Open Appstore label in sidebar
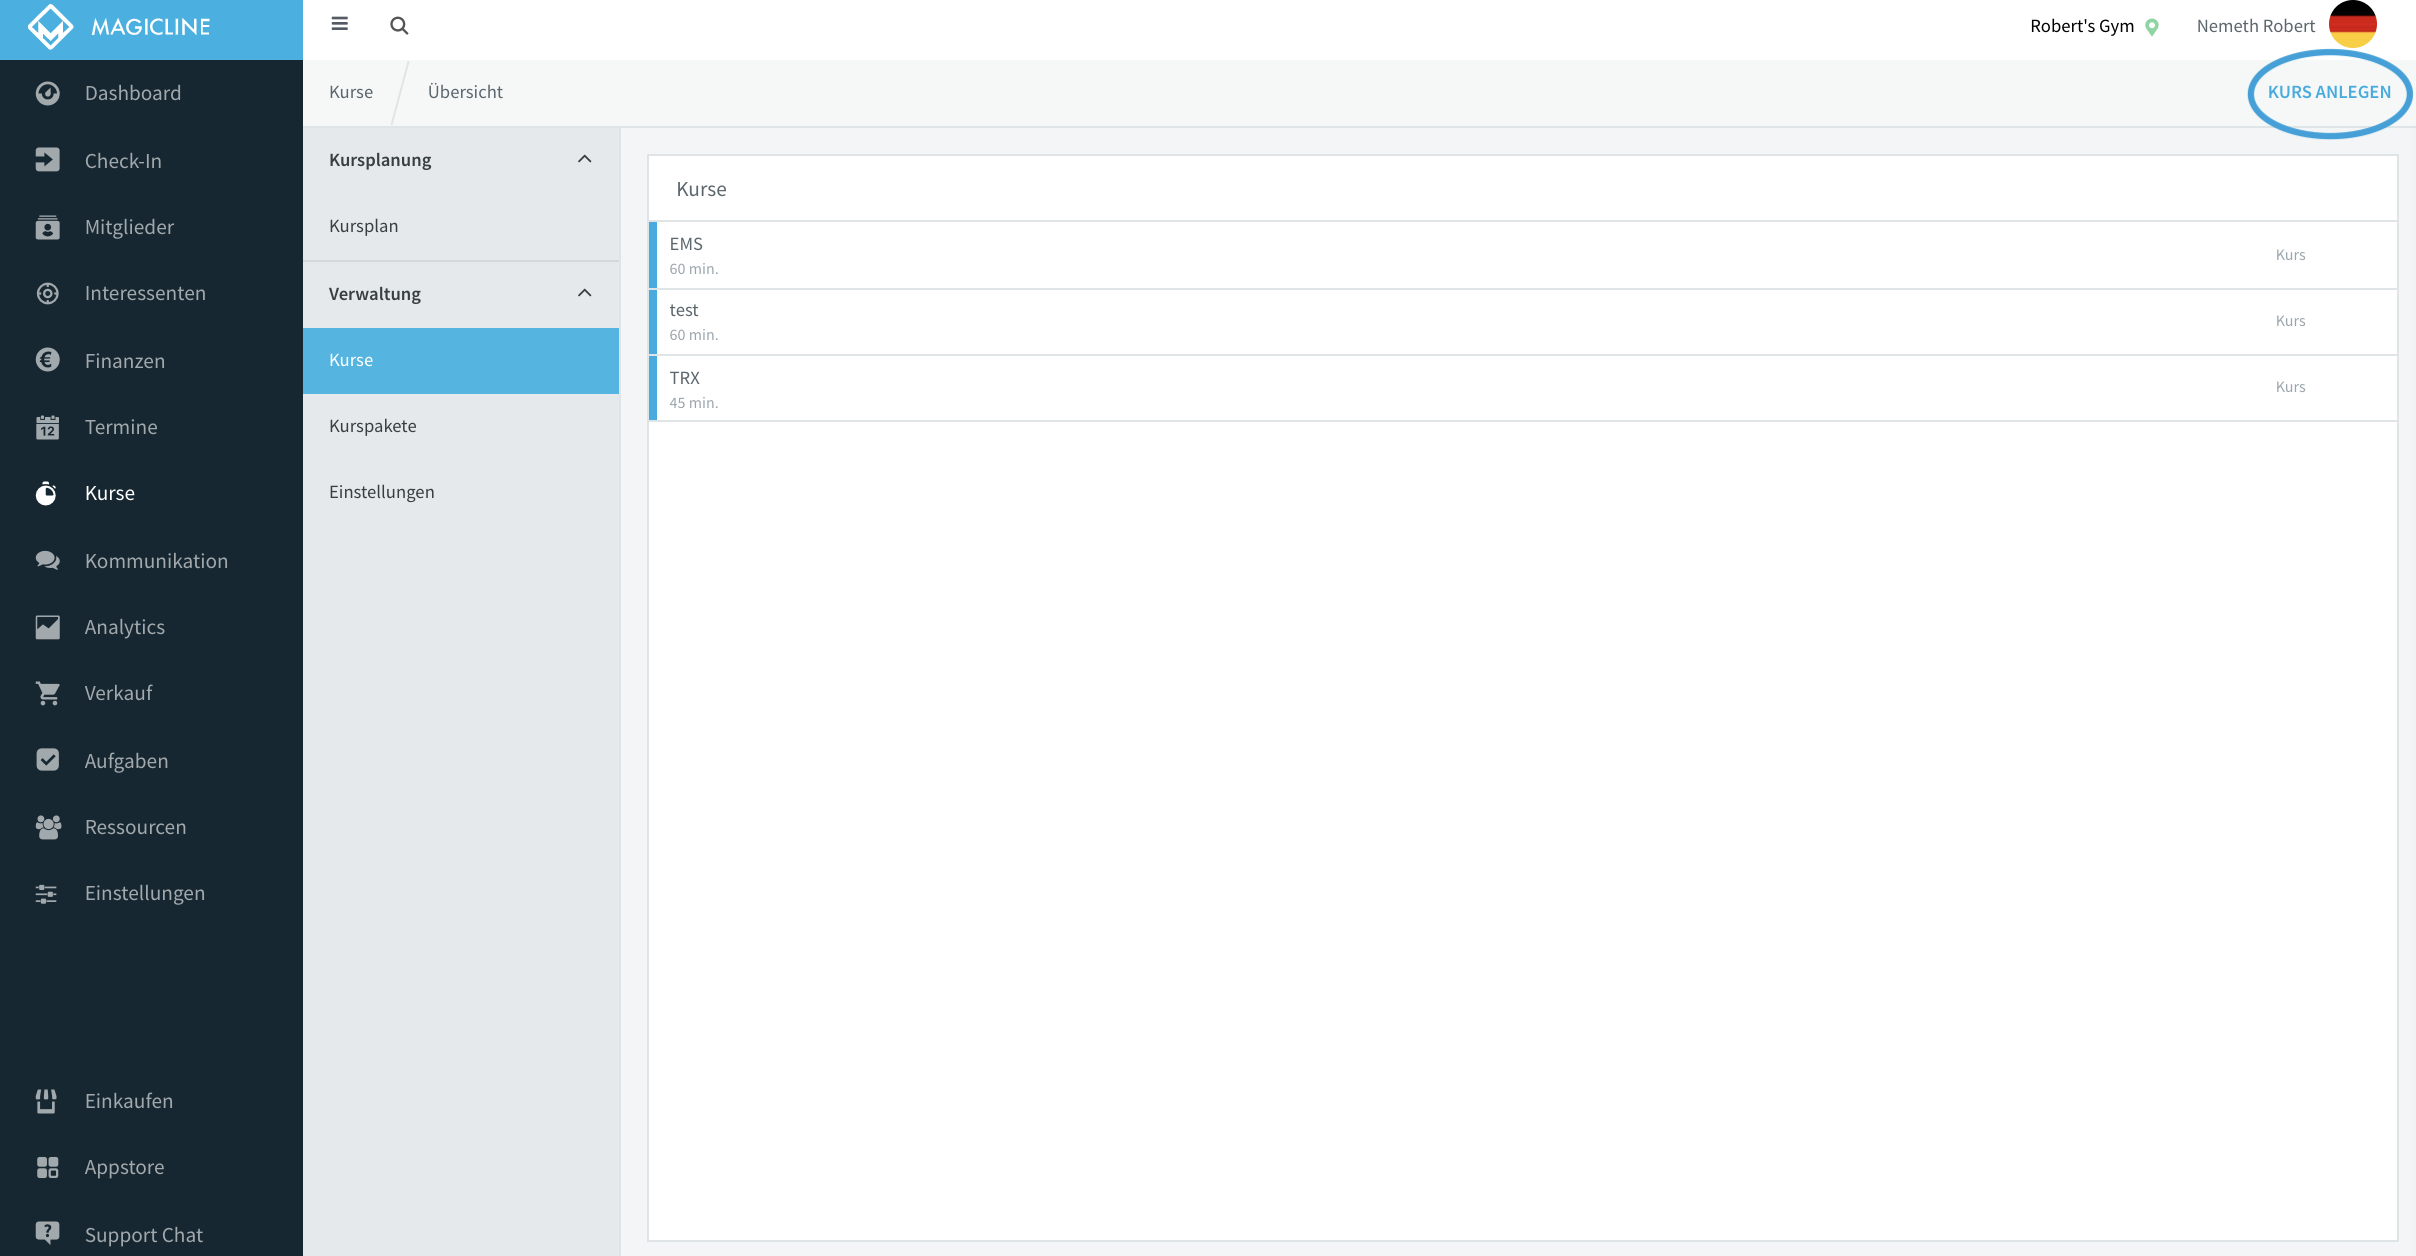This screenshot has height=1256, width=2416. point(124,1167)
